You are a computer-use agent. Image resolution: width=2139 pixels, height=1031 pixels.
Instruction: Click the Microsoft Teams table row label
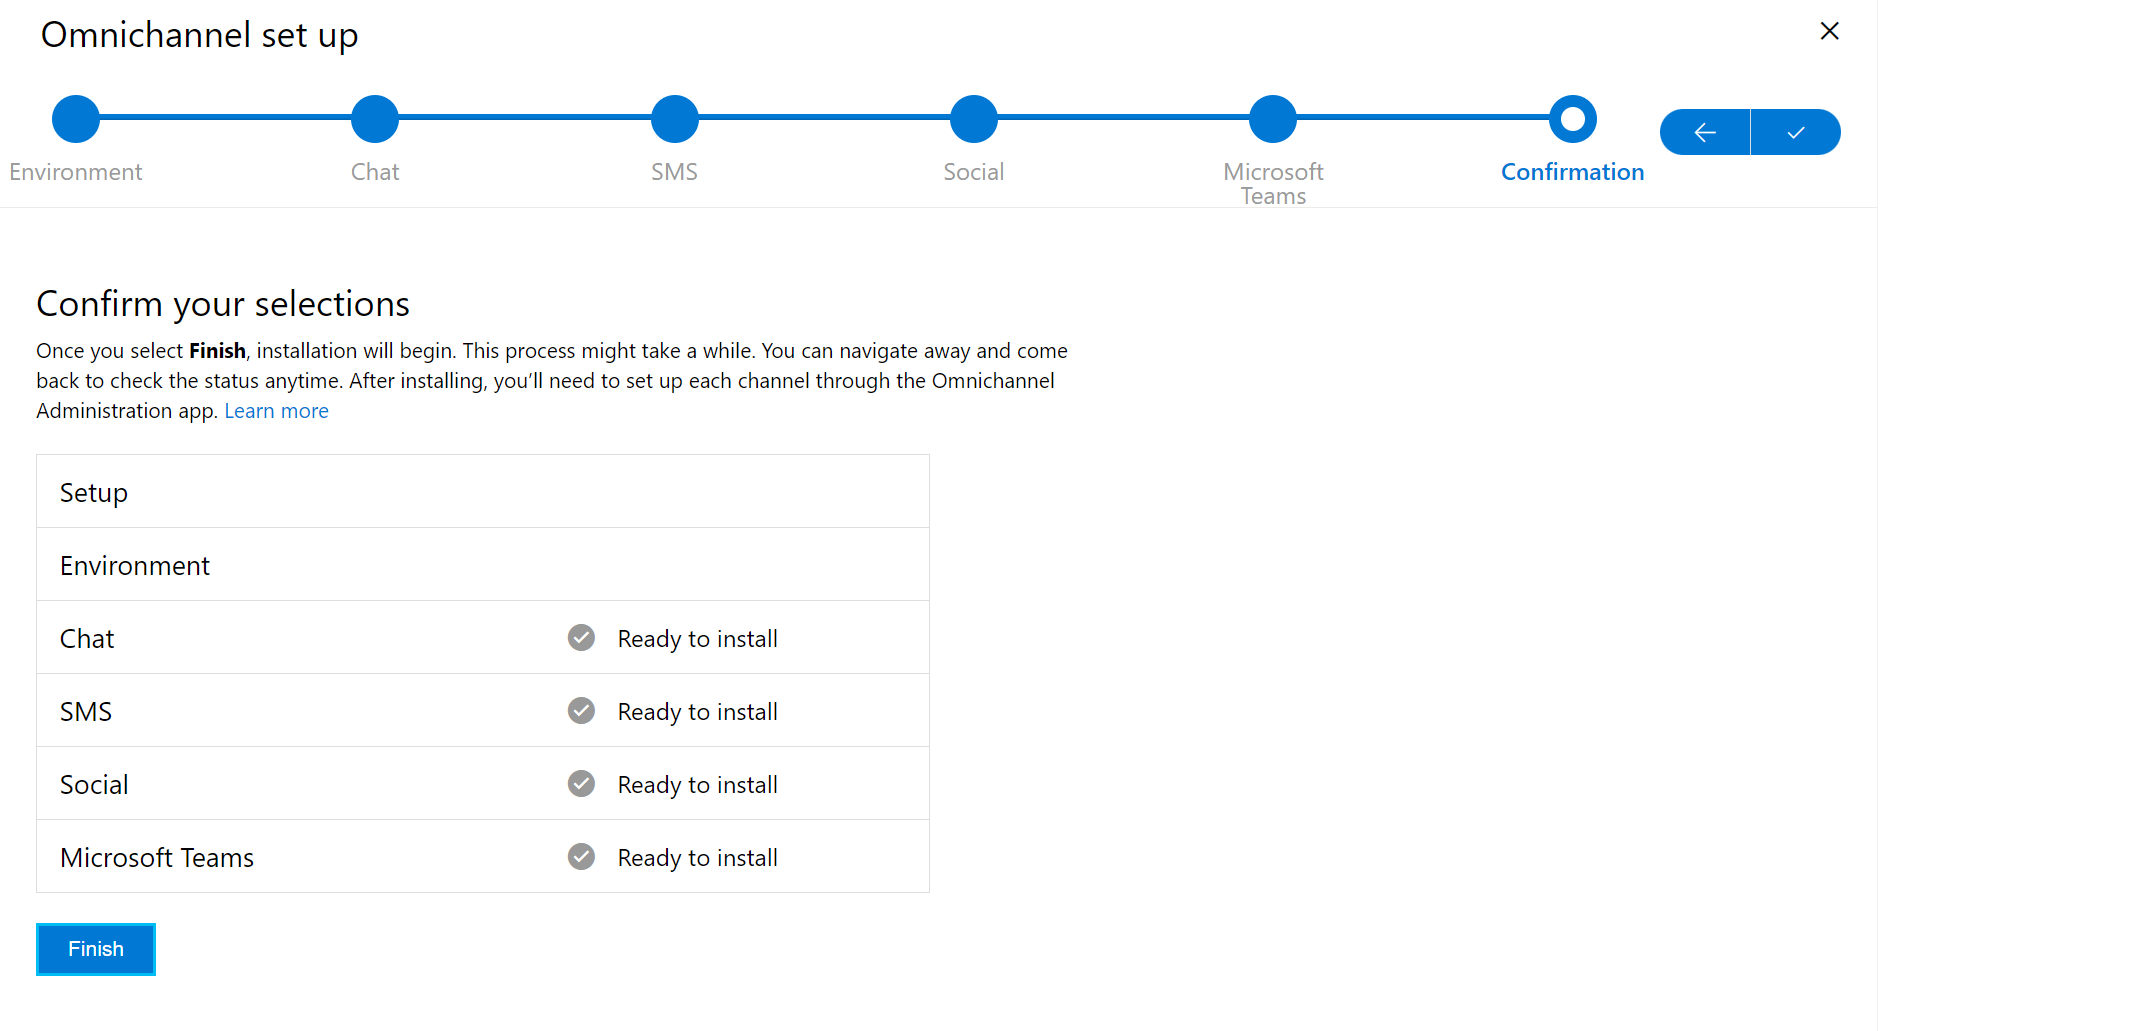click(157, 858)
